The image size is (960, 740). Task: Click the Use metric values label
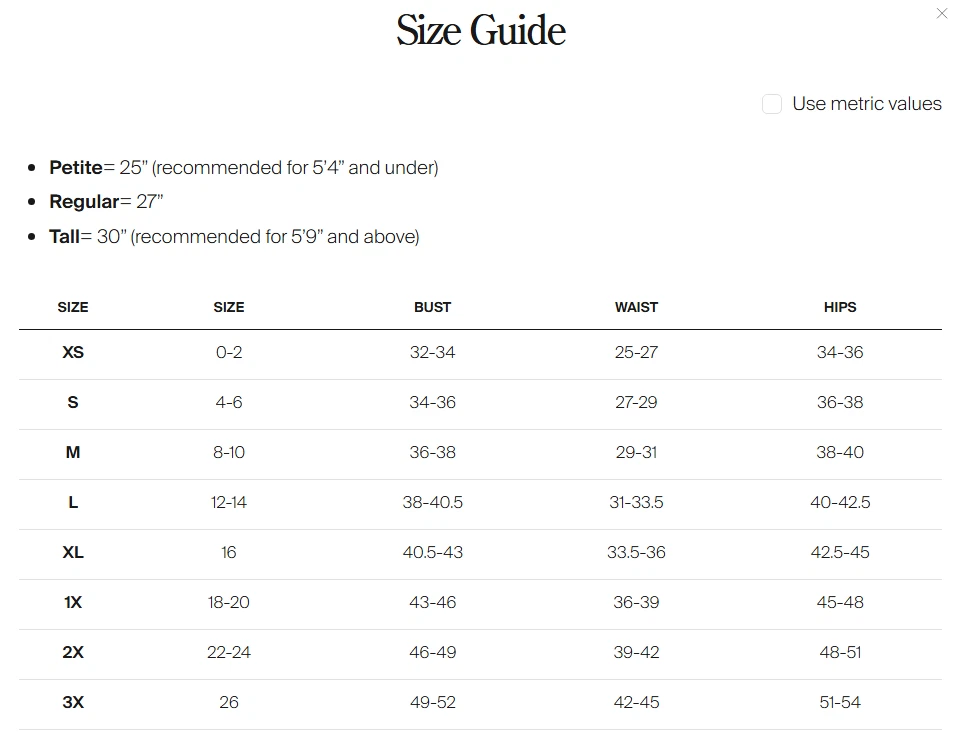coord(866,104)
